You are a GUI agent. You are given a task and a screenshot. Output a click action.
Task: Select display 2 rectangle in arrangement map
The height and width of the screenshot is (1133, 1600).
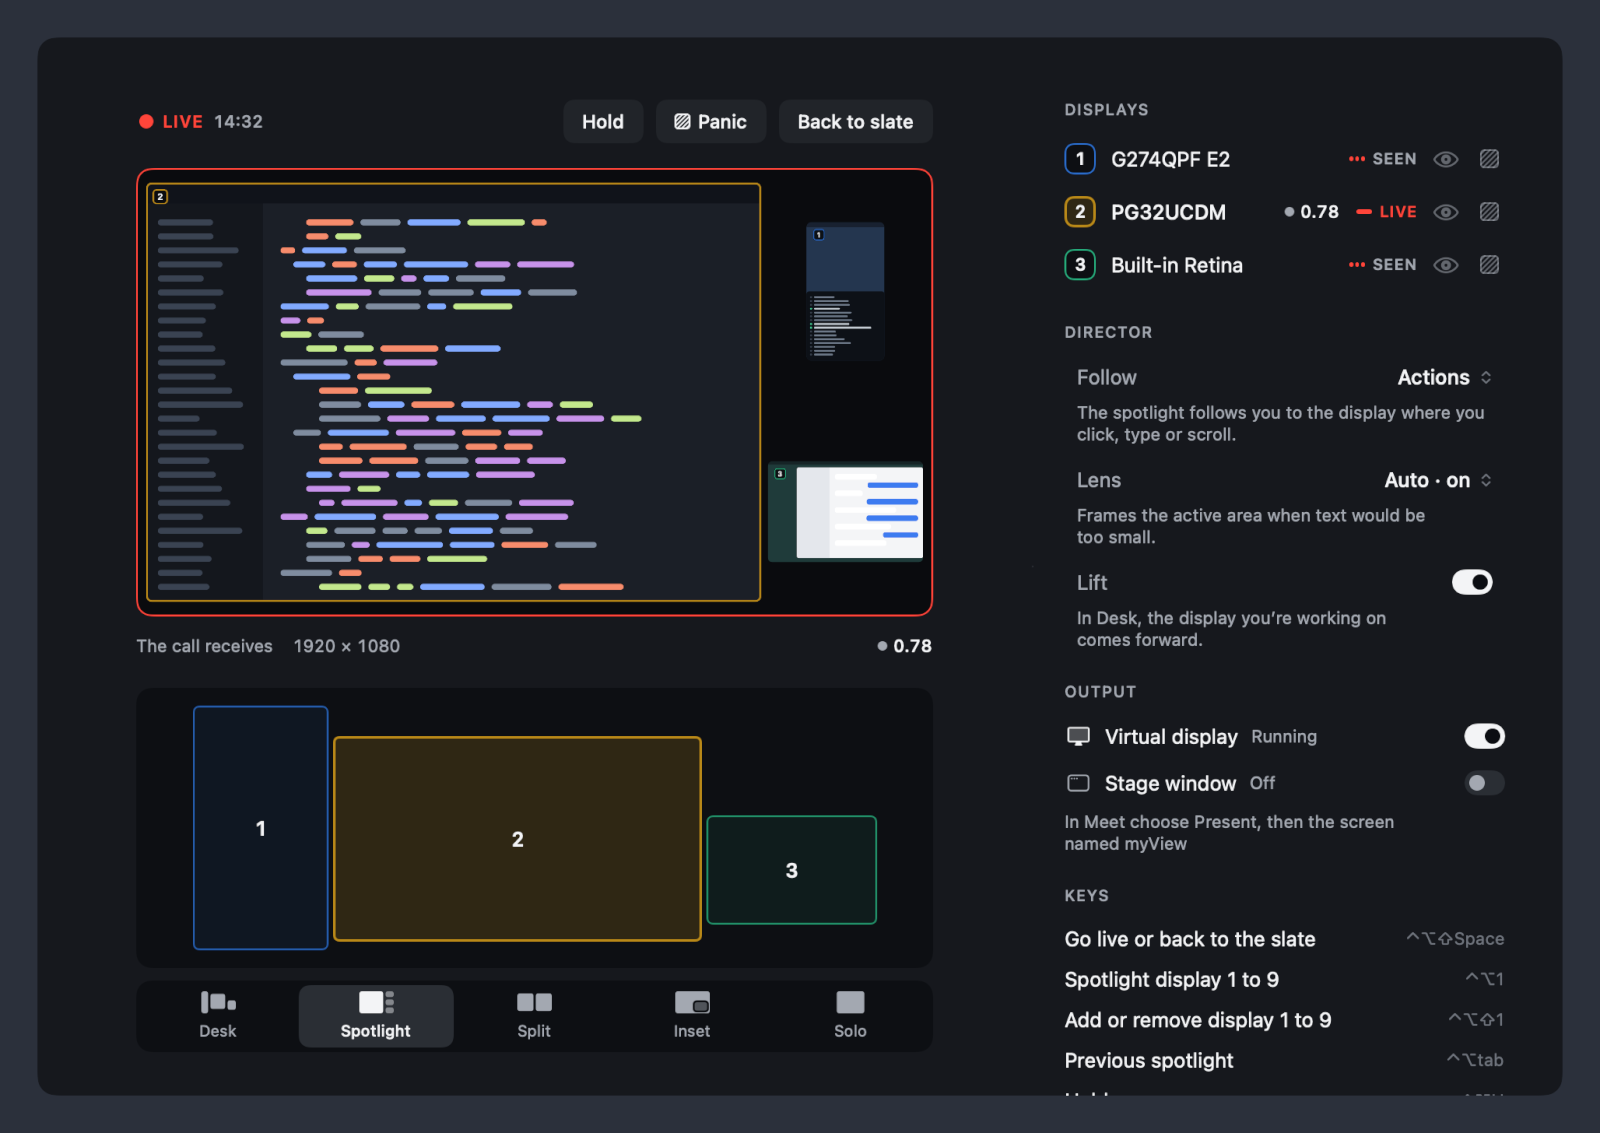[x=517, y=839]
